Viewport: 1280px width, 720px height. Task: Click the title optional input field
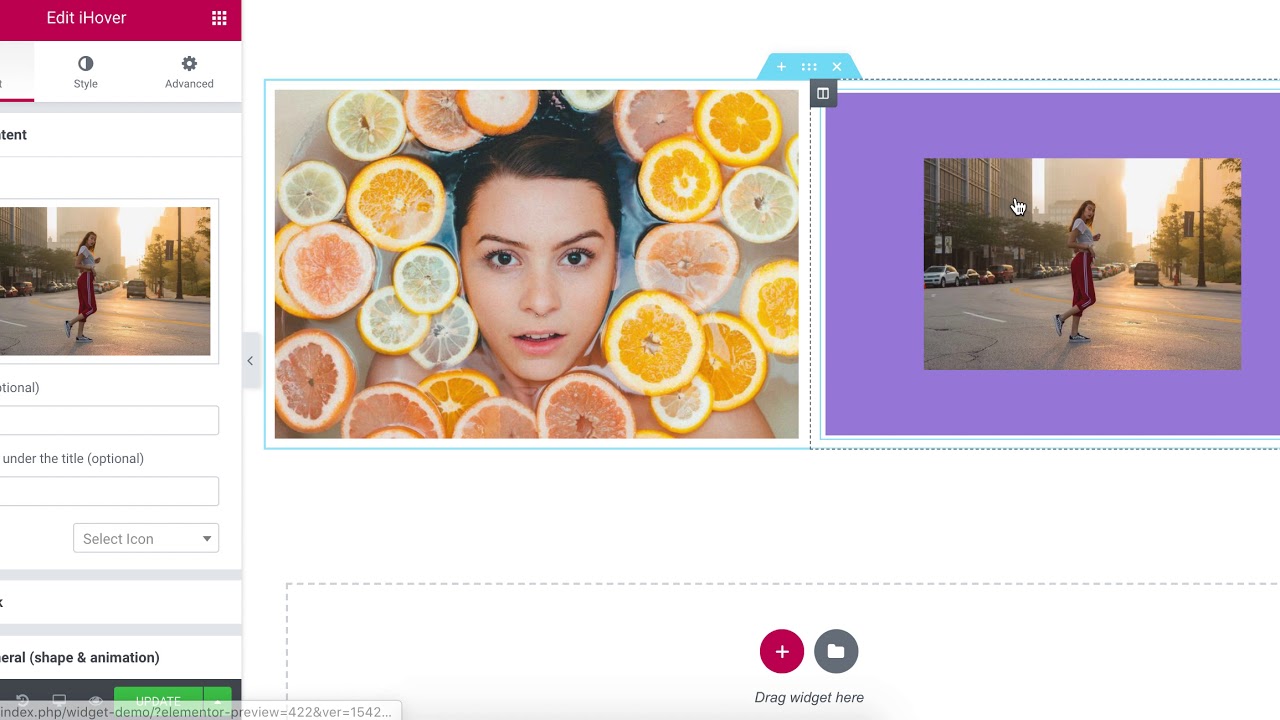[109, 420]
